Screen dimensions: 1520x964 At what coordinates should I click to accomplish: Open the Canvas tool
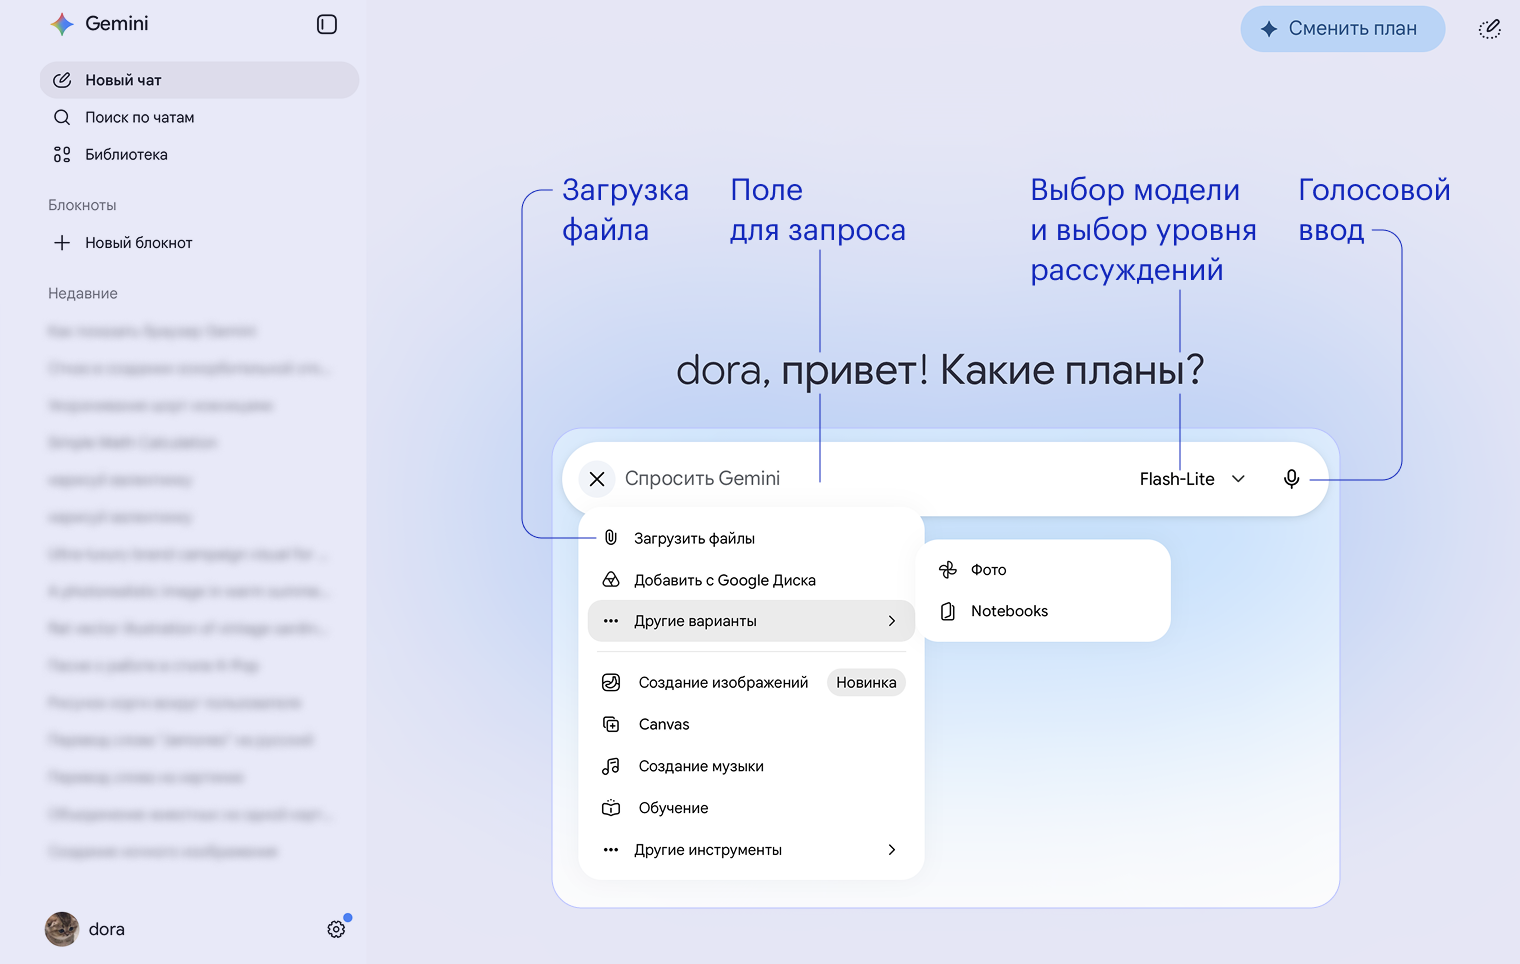751,724
